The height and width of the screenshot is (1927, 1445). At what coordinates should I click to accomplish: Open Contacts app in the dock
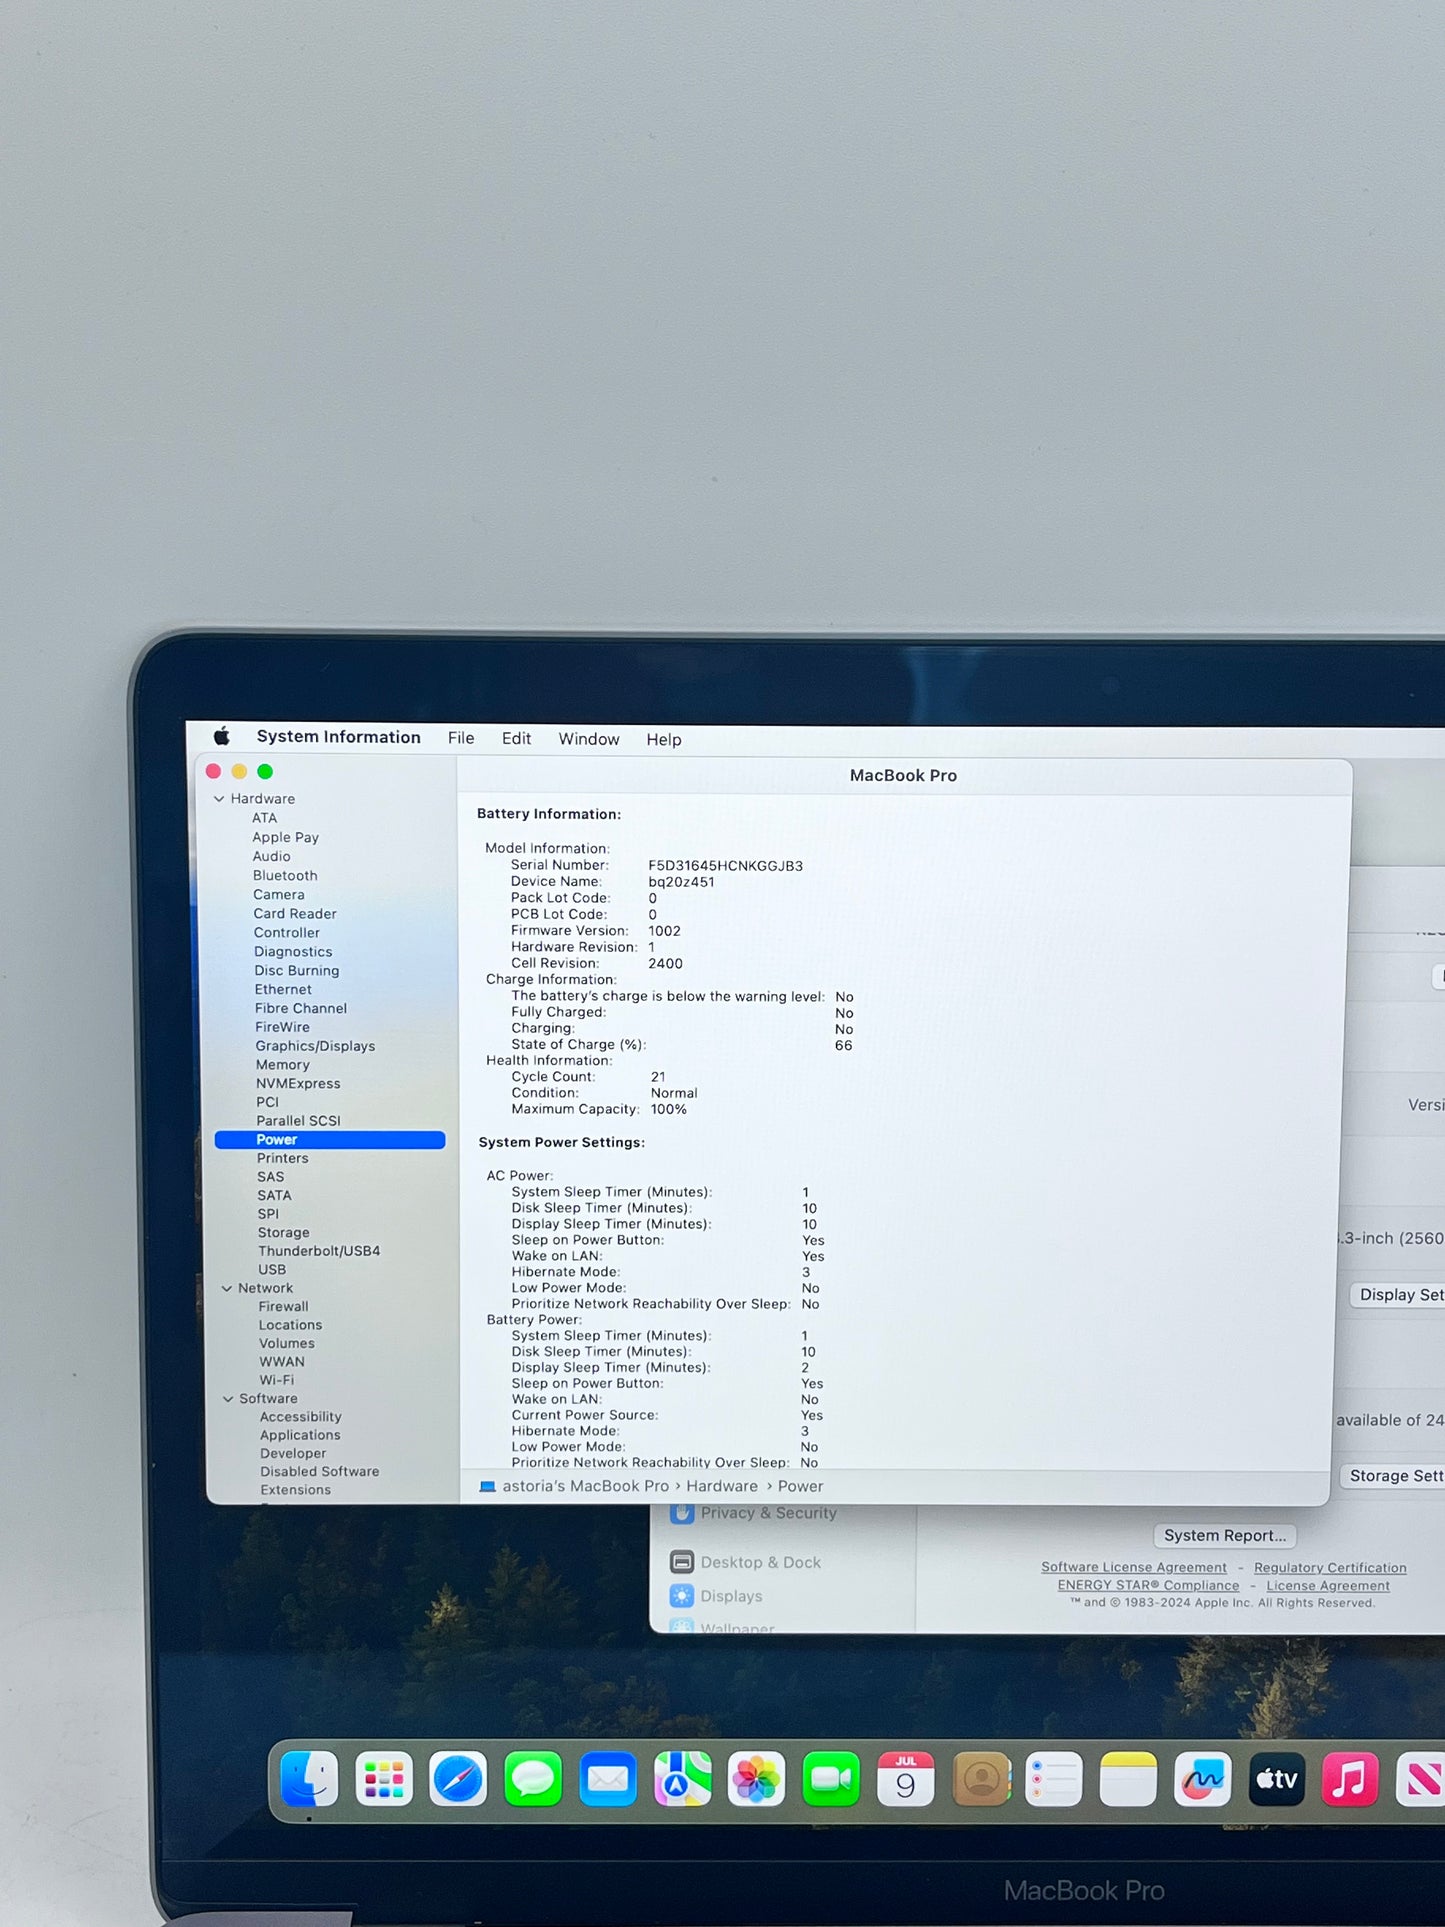pyautogui.click(x=981, y=1779)
